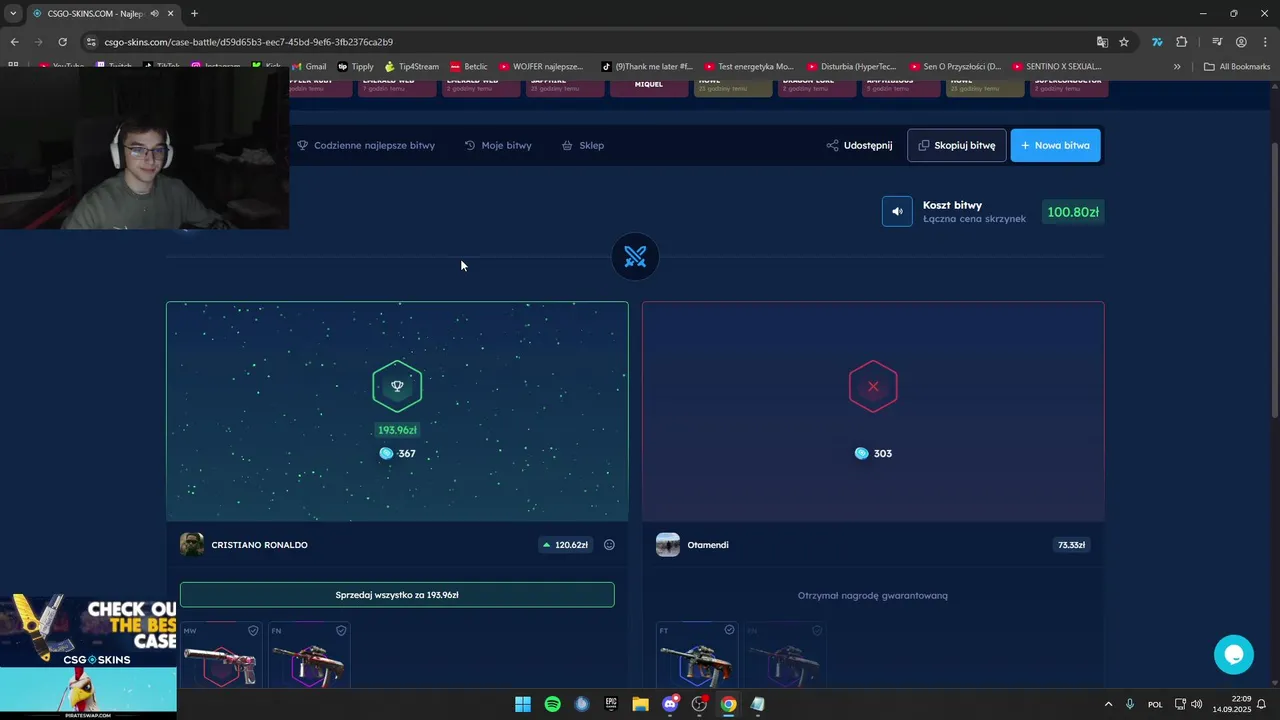Click the page vertical scrollbar
Screen dimensions: 1280x720
coord(1274,280)
